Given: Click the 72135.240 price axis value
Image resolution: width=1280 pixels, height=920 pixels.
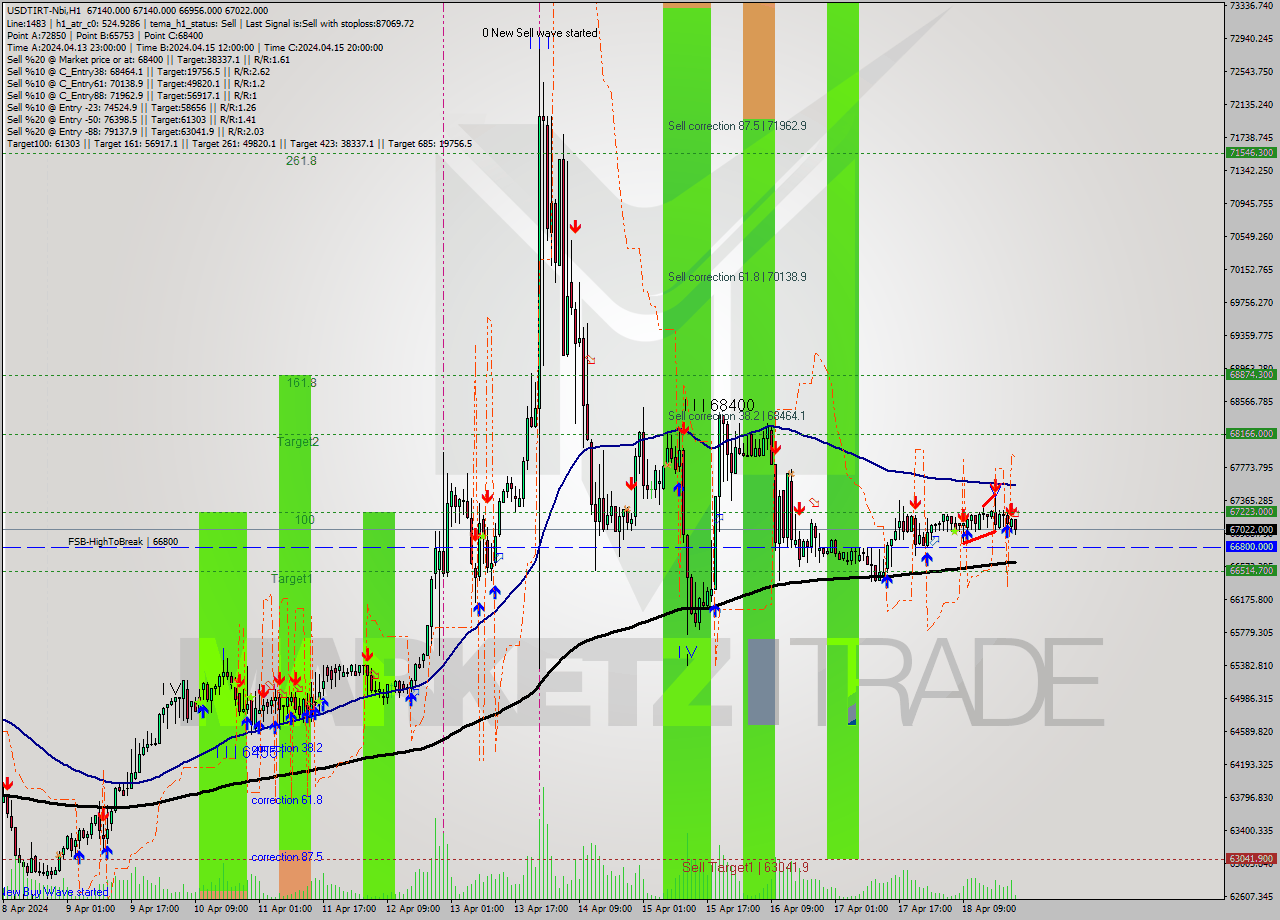Looking at the screenshot, I should pyautogui.click(x=1250, y=105).
